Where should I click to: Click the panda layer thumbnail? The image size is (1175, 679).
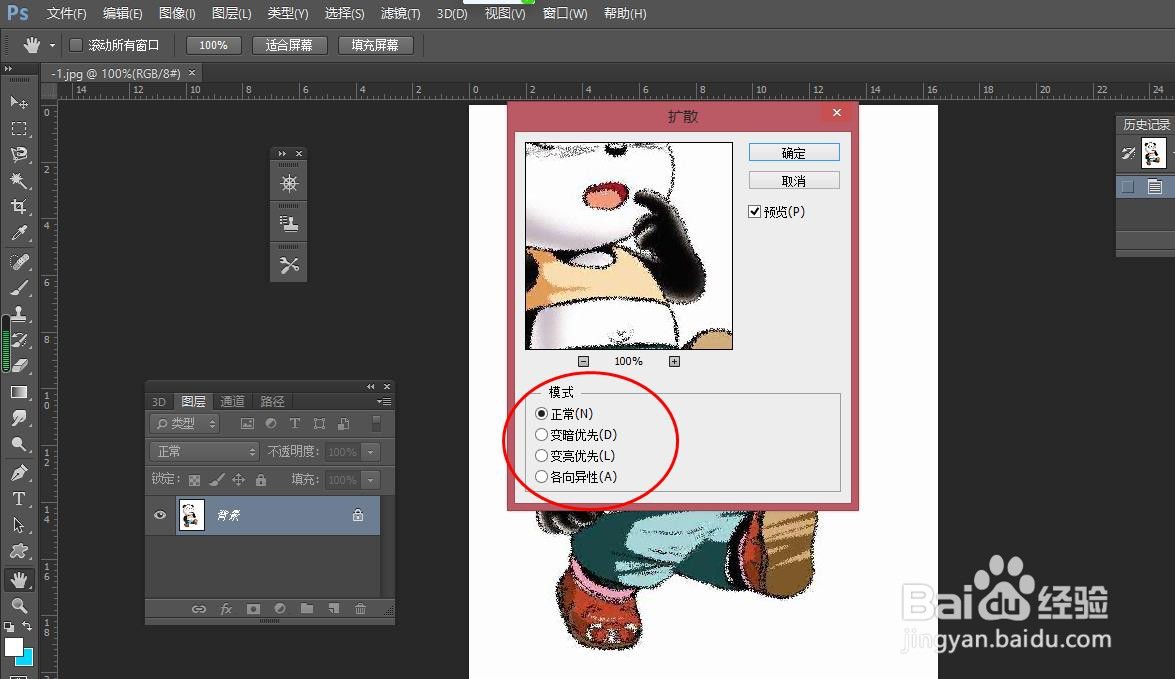tap(191, 515)
